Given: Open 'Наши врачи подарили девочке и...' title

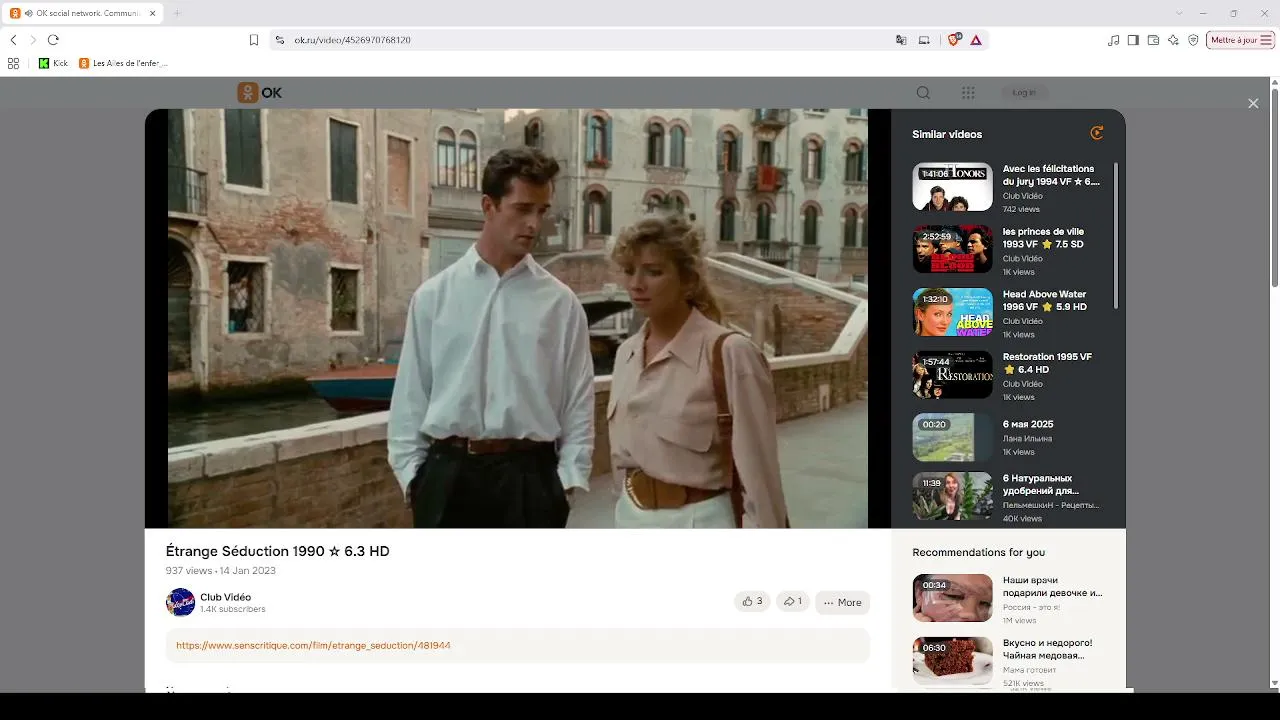Looking at the screenshot, I should click(x=1053, y=586).
